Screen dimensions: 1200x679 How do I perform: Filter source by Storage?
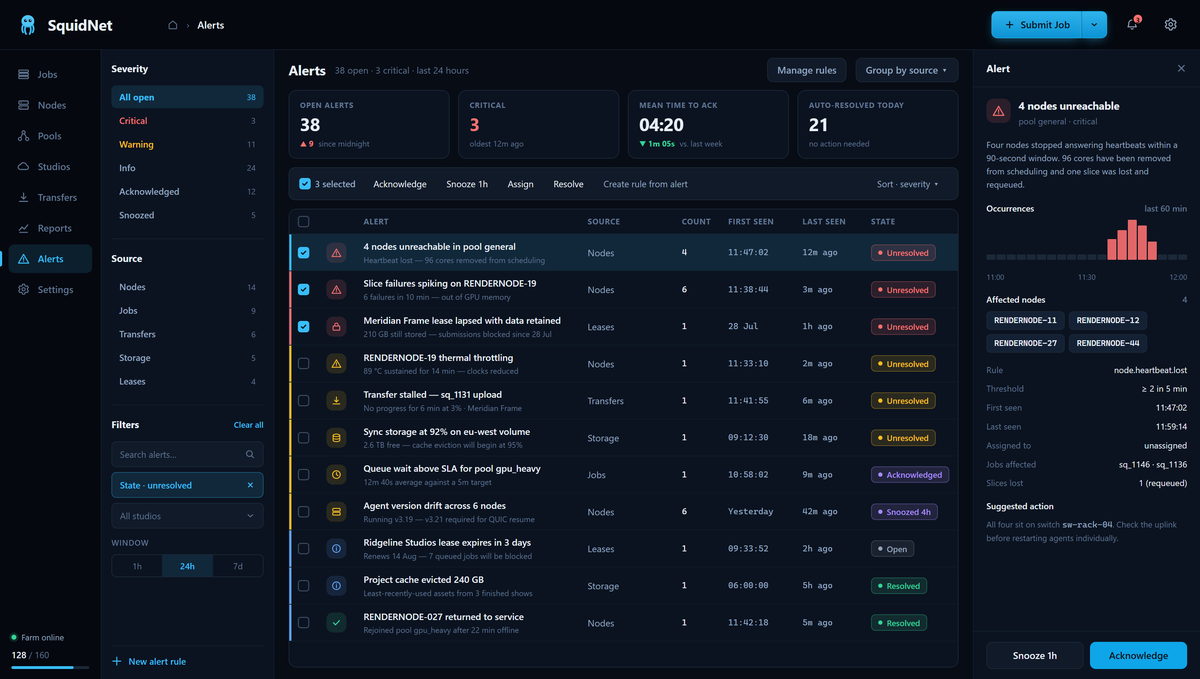[x=187, y=358]
